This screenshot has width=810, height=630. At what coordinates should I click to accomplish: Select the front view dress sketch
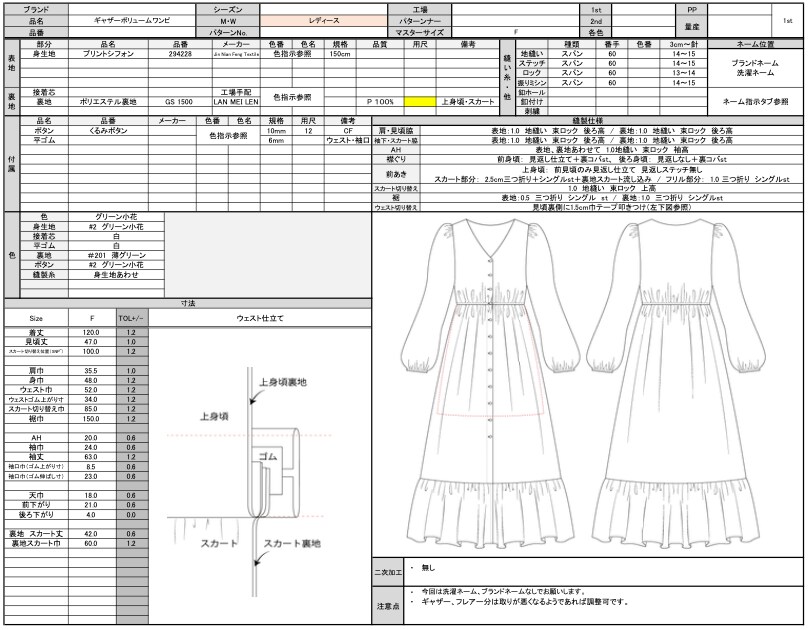[490, 383]
